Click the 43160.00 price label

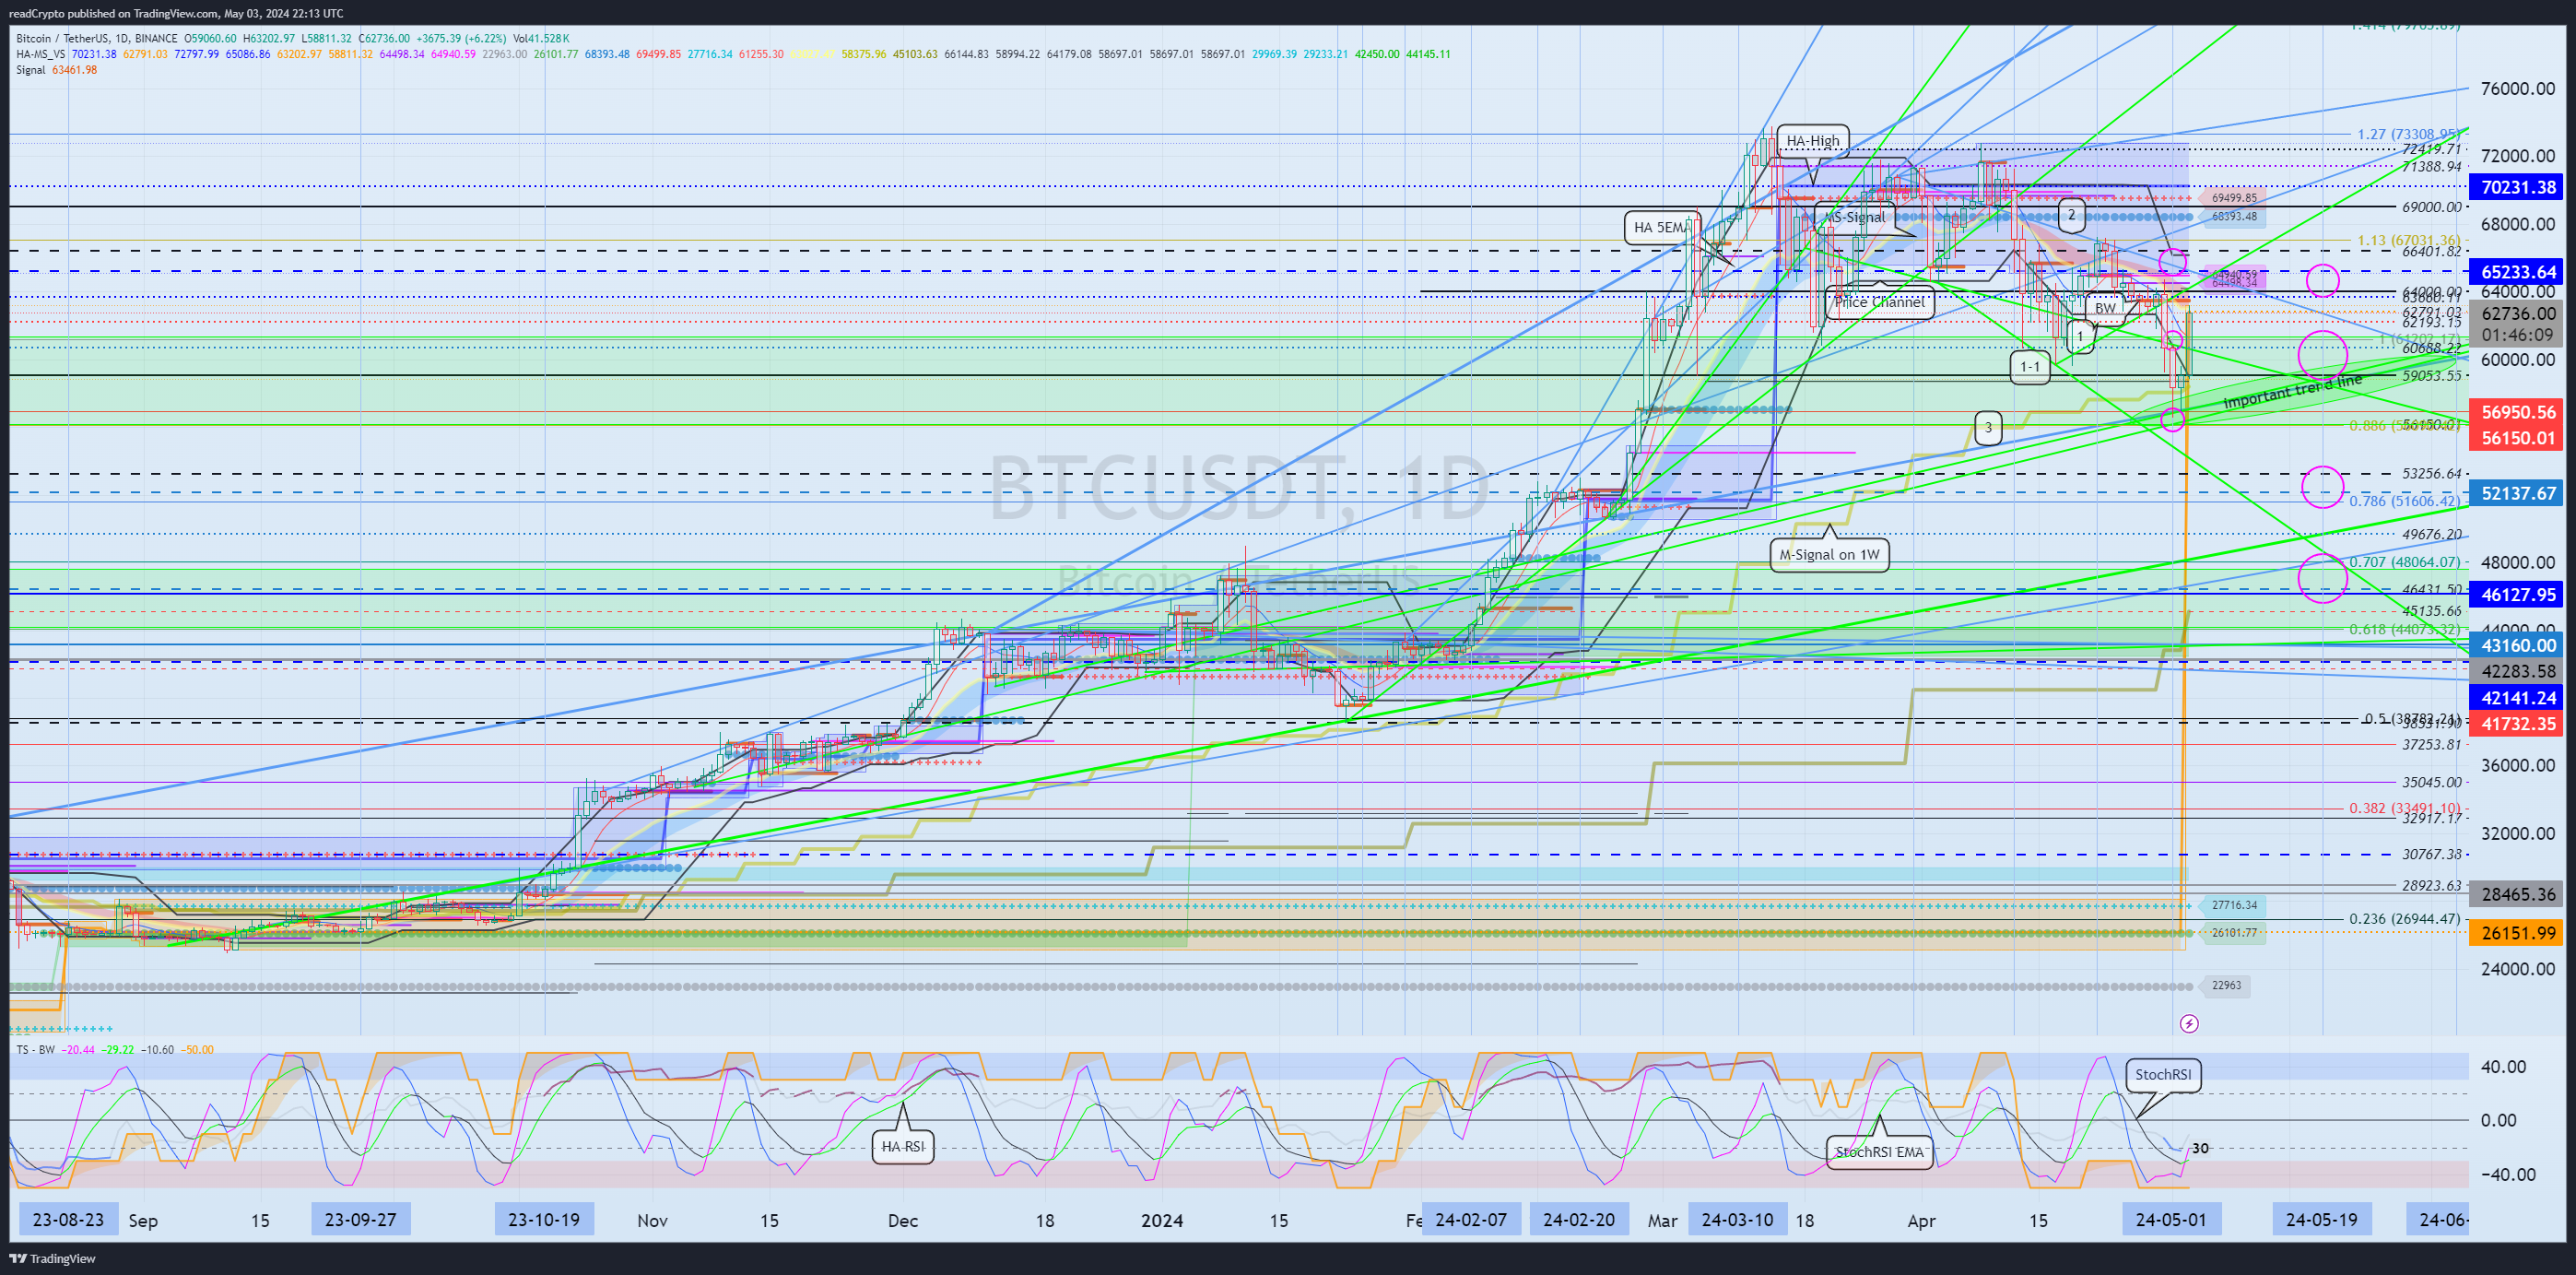2517,646
